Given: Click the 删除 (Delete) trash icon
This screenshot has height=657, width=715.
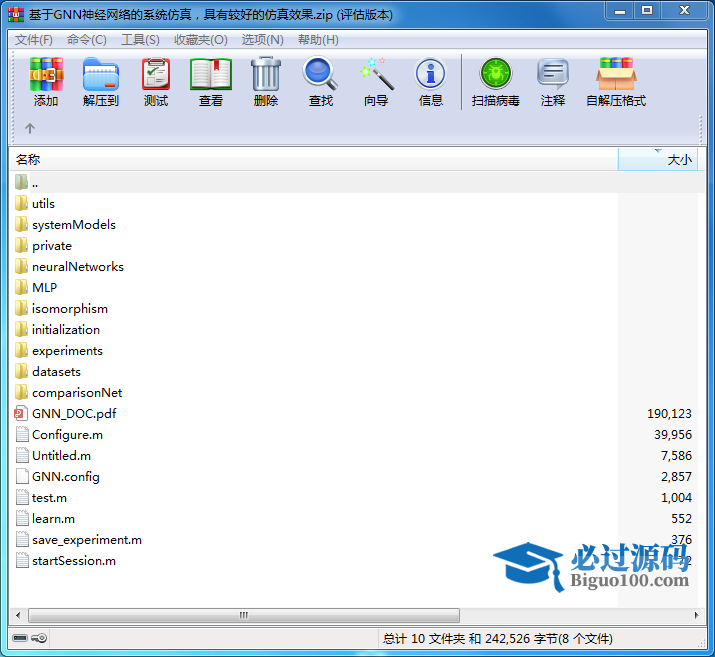Looking at the screenshot, I should tap(266, 74).
